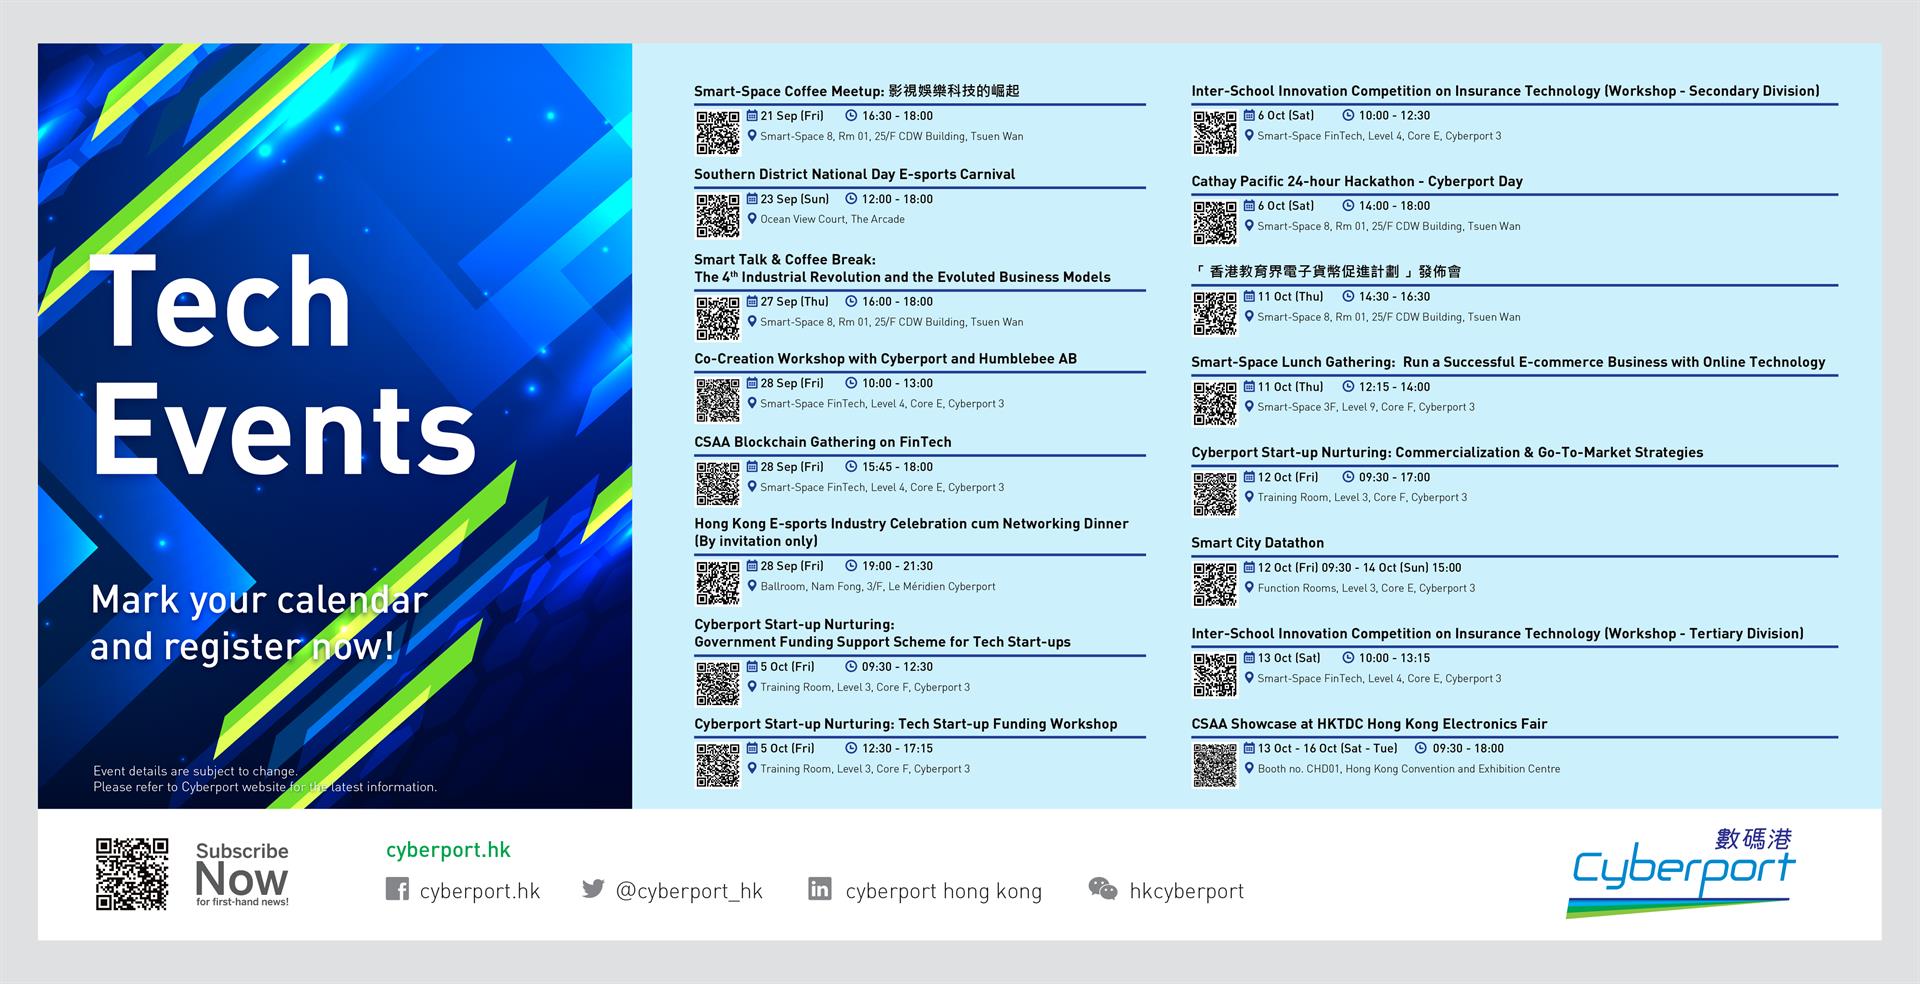This screenshot has height=984, width=1920.
Task: Open the green cyberport.hk website link
Action: pyautogui.click(x=448, y=850)
